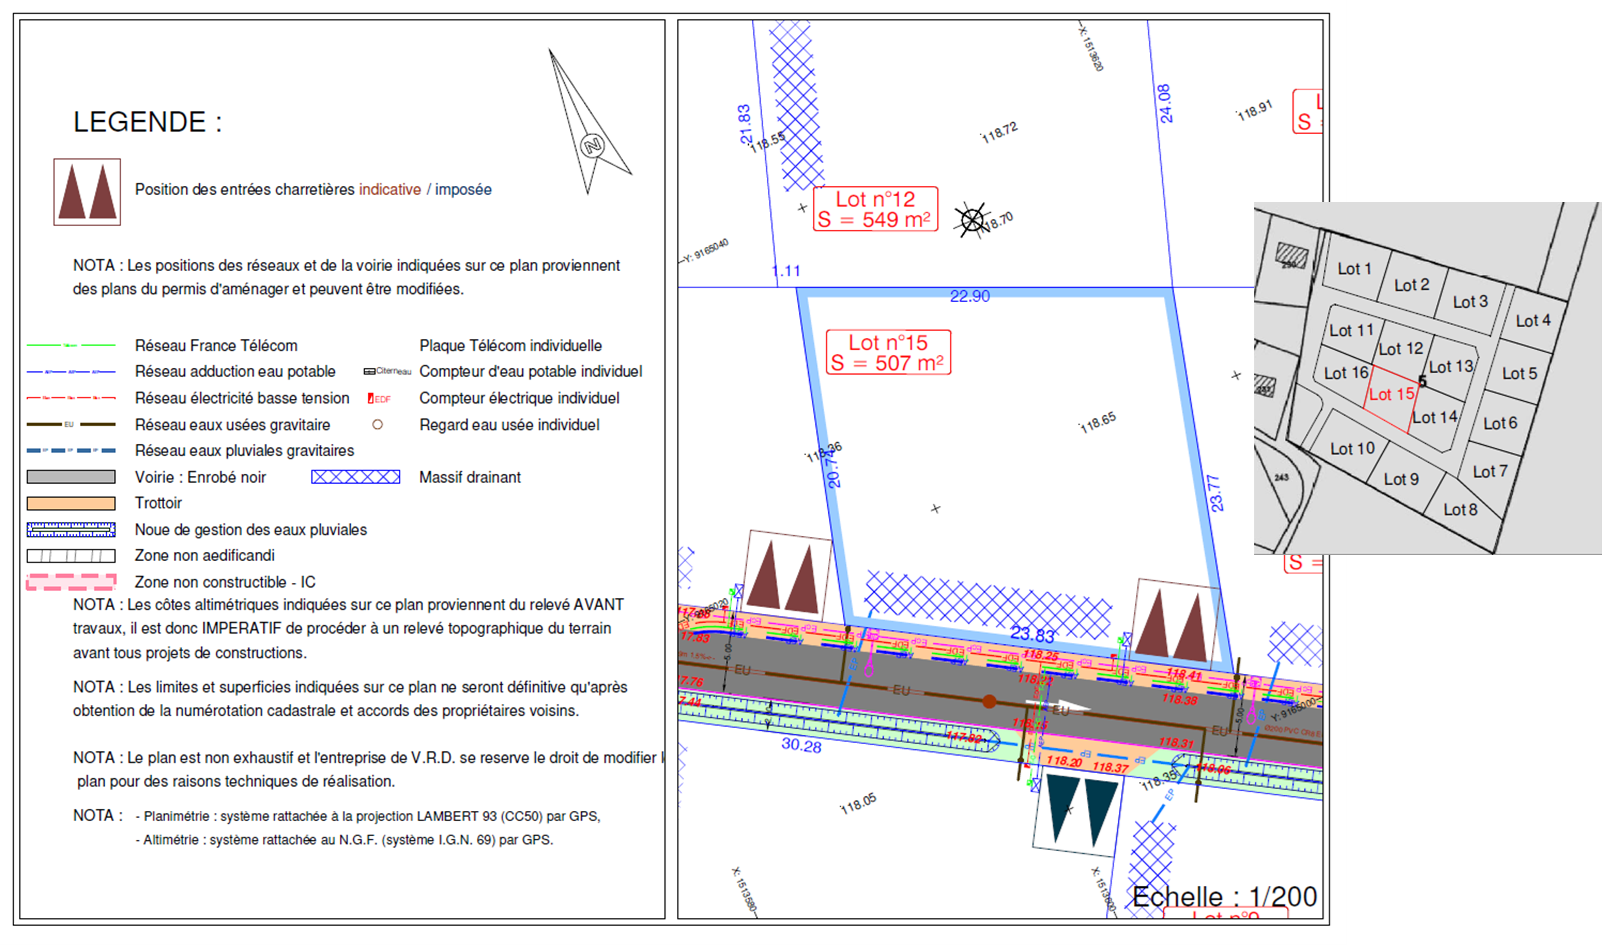This screenshot has height=945, width=1602.
Task: Click the 30.28 dimension below the road
Action: click(x=801, y=746)
